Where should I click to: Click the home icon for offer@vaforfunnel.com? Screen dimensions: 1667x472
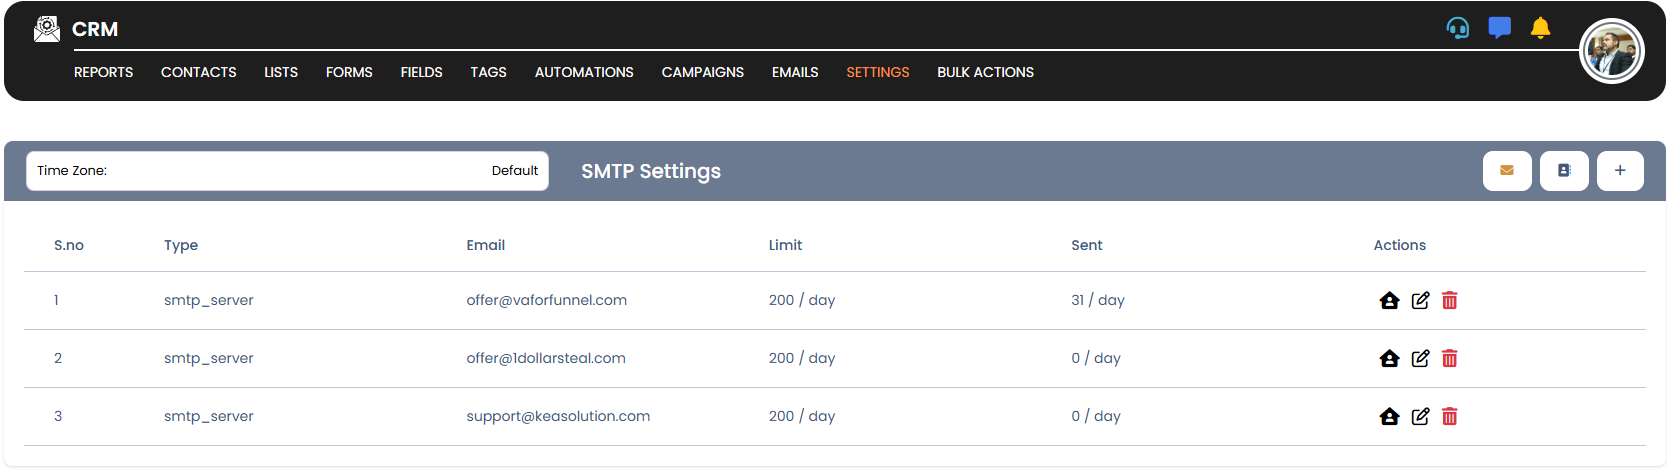[x=1389, y=300]
